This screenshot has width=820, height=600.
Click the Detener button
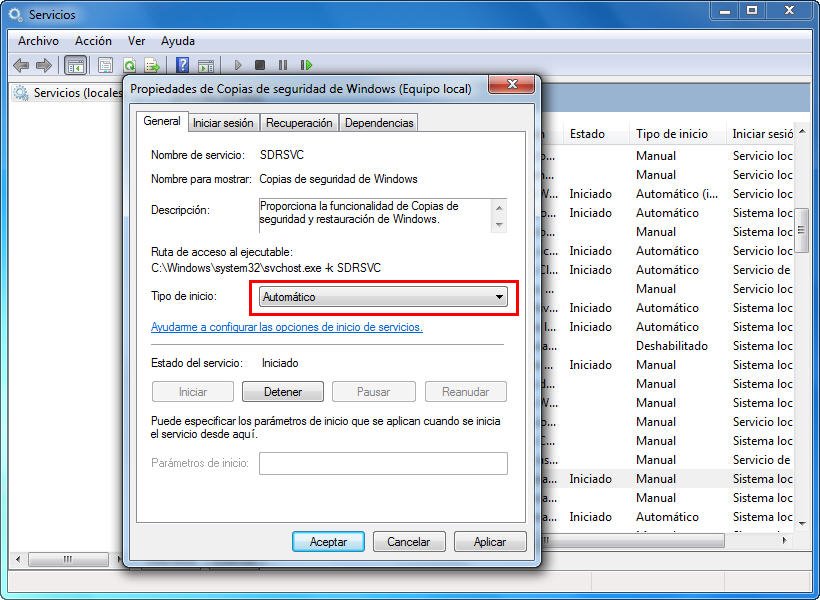283,392
